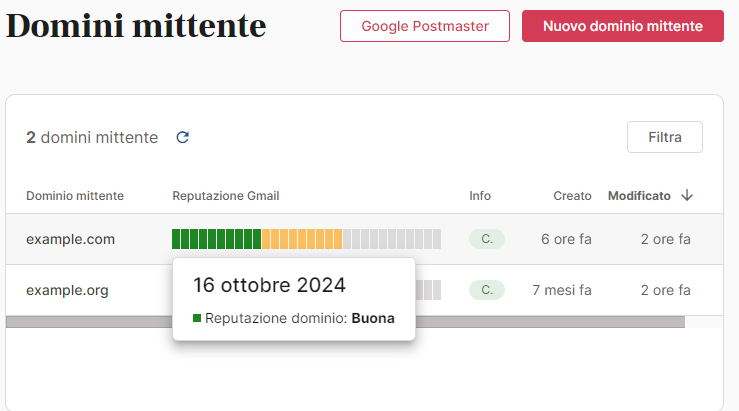Click the refresh icon beside domini mittente count
This screenshot has height=411, width=739.
click(x=182, y=137)
